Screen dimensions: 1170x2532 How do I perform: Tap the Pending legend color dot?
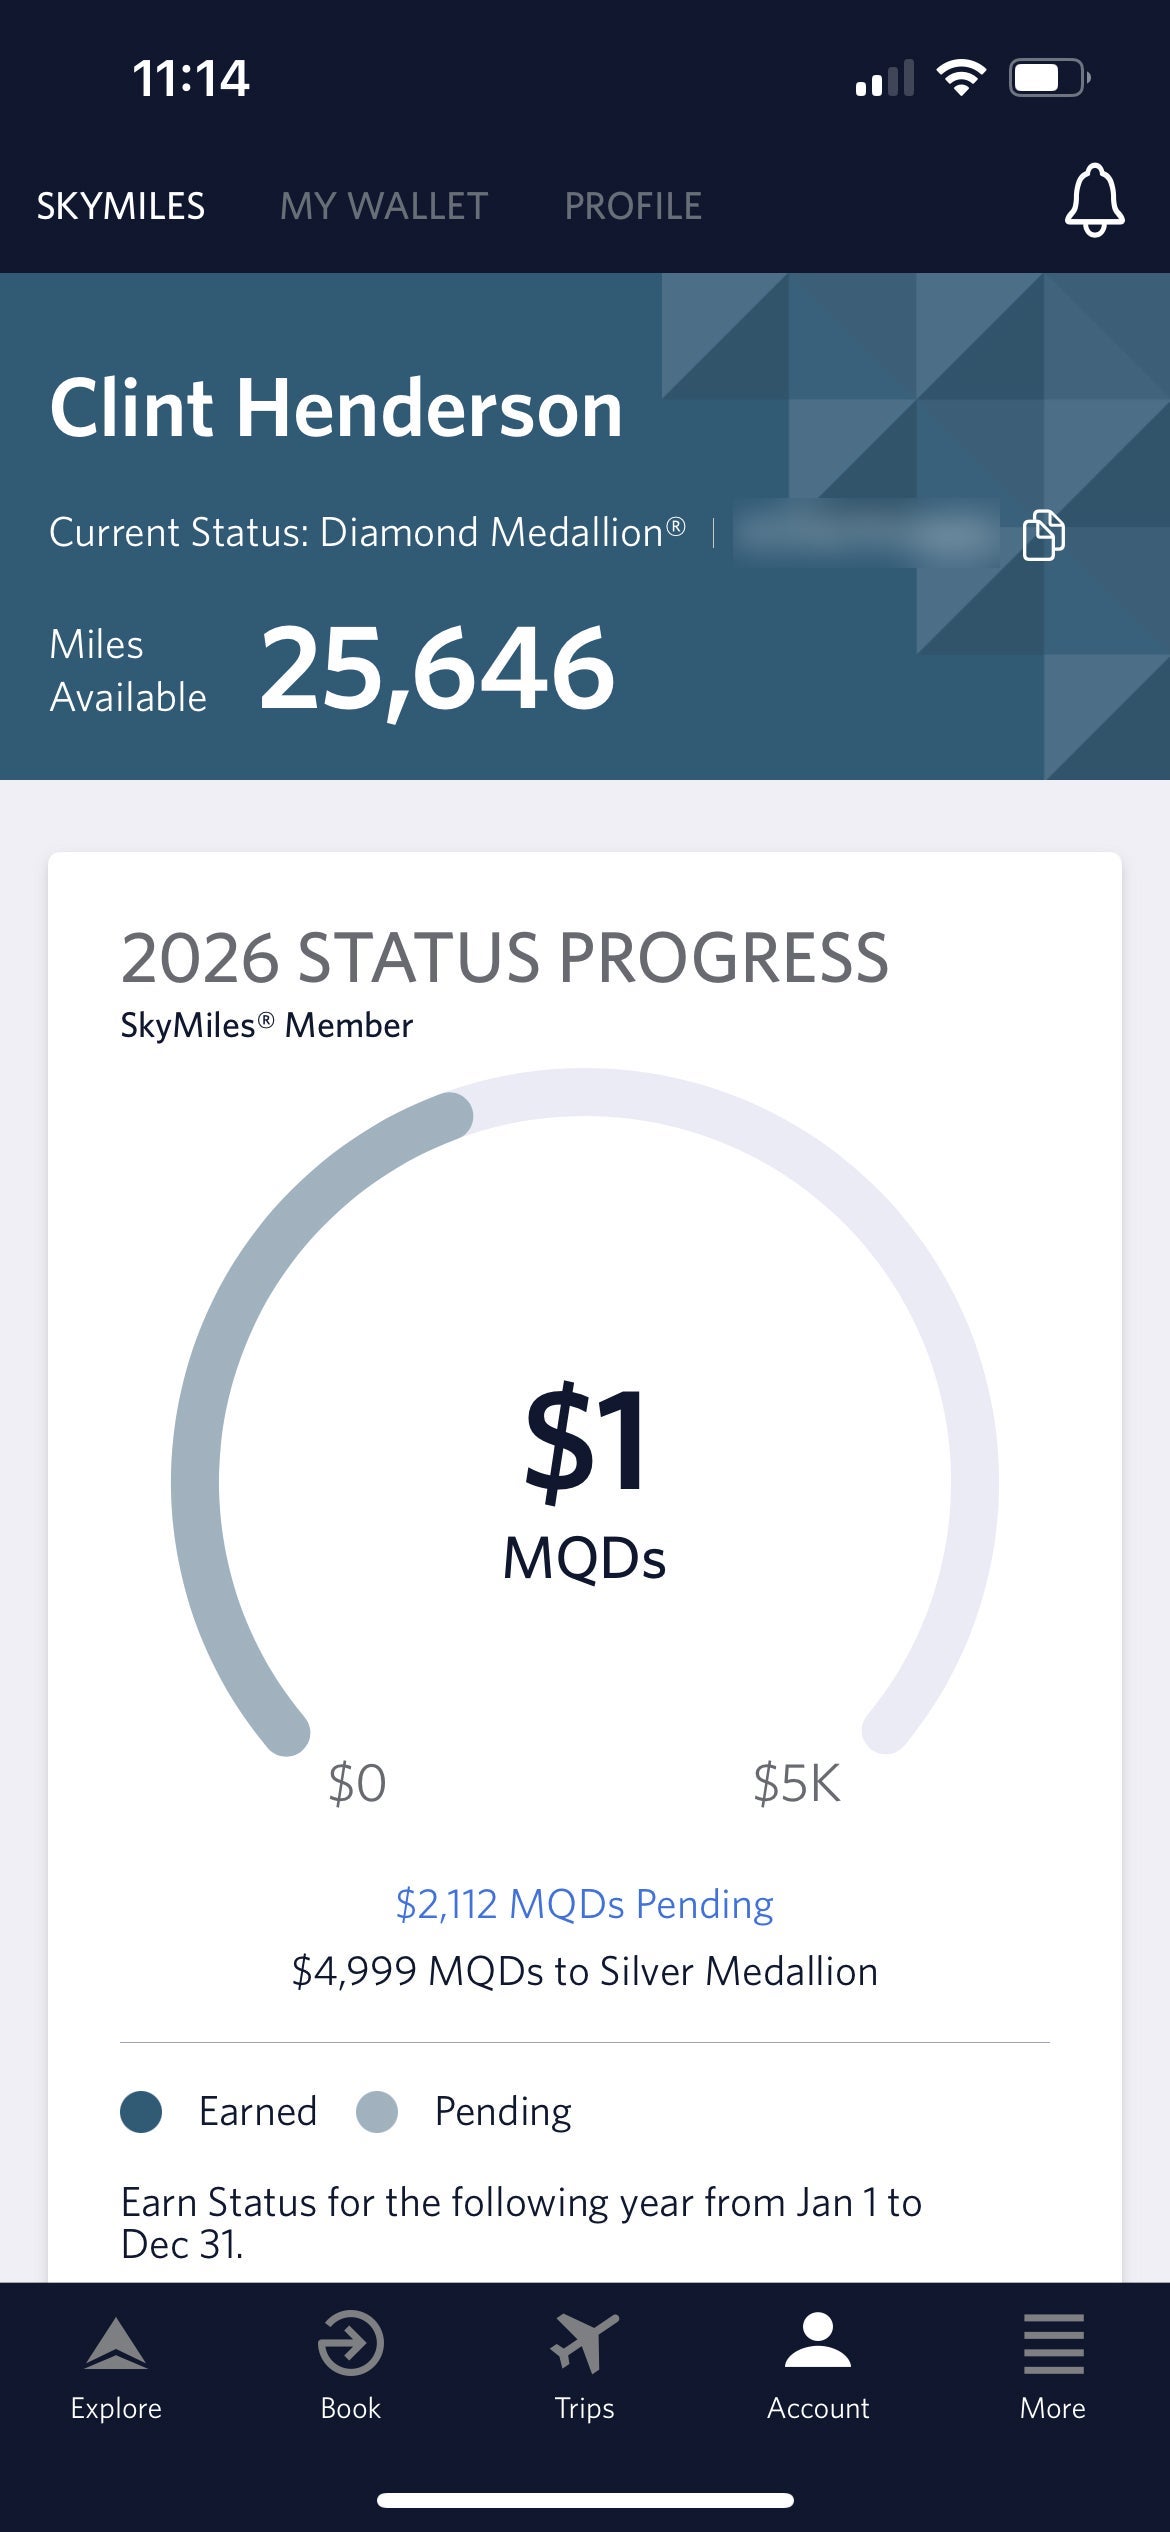point(377,2112)
